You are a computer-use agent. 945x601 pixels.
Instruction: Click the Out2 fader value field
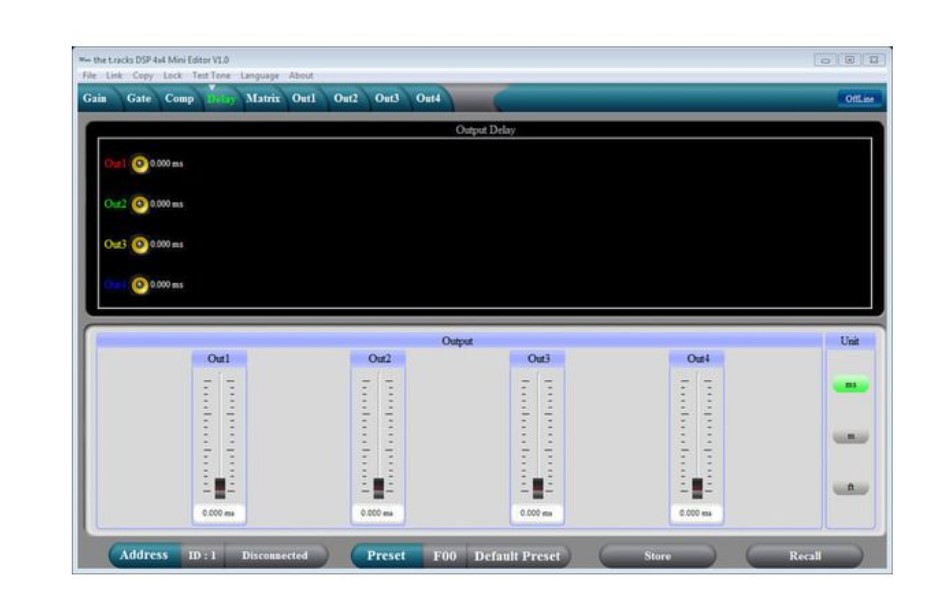tap(377, 513)
